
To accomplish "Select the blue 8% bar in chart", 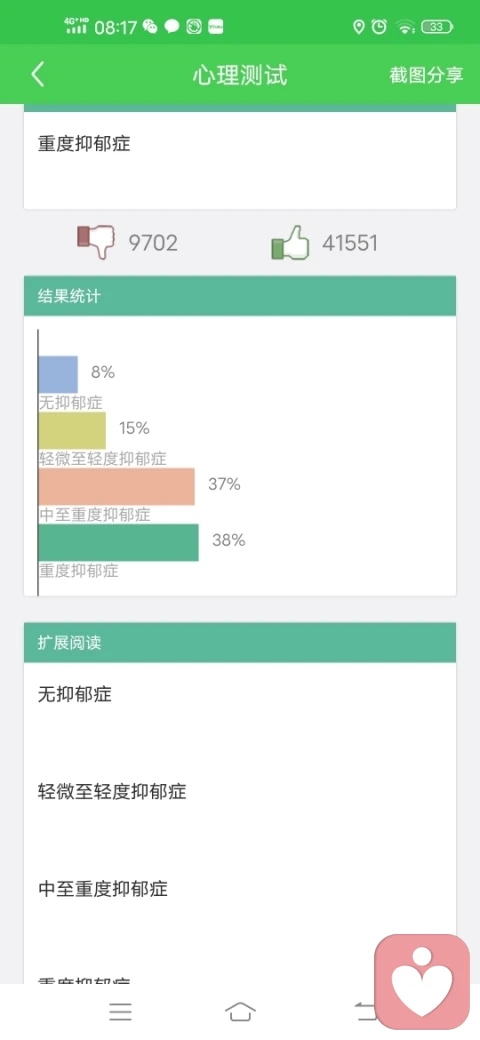I will [58, 375].
